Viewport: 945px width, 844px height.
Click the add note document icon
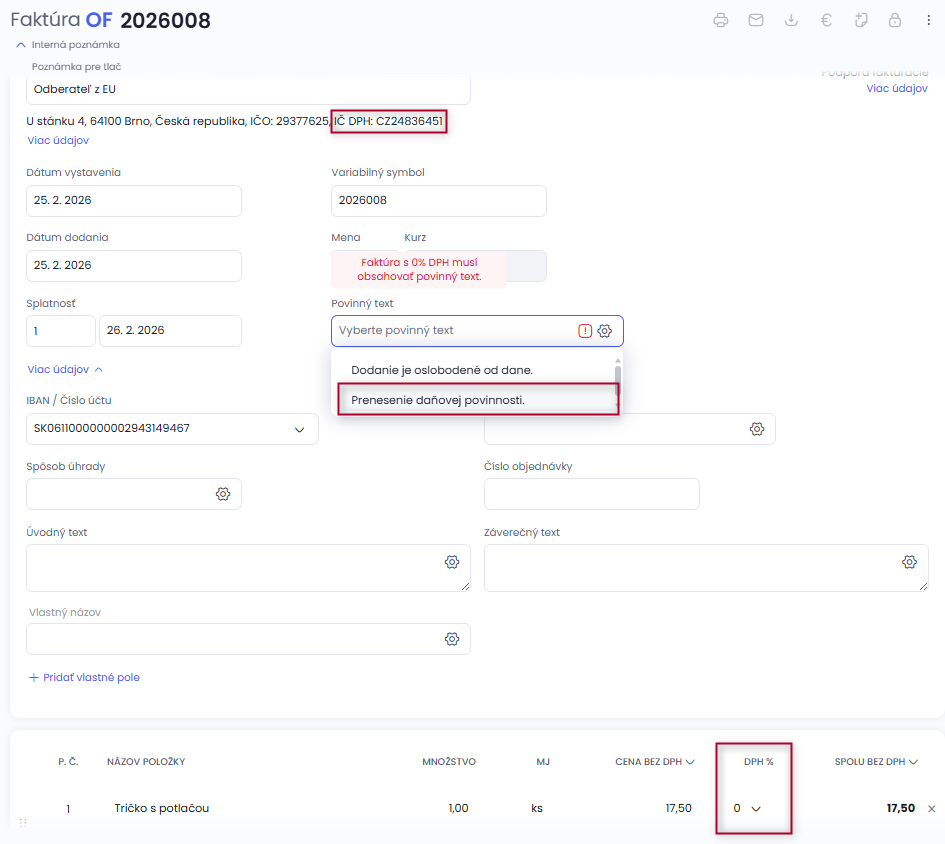[x=861, y=20]
